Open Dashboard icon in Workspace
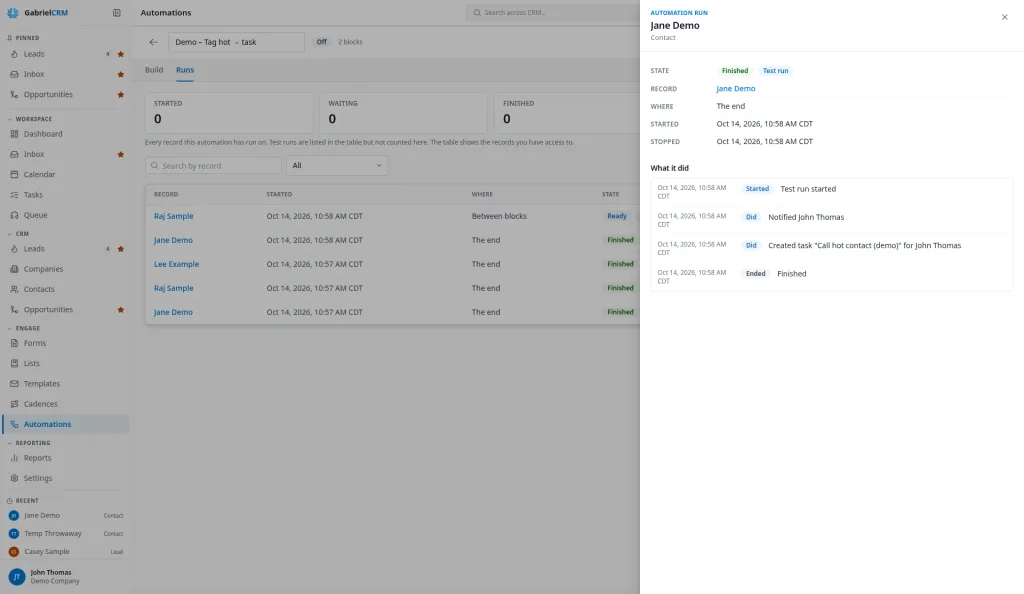This screenshot has height=594, width=1024. click(x=14, y=134)
